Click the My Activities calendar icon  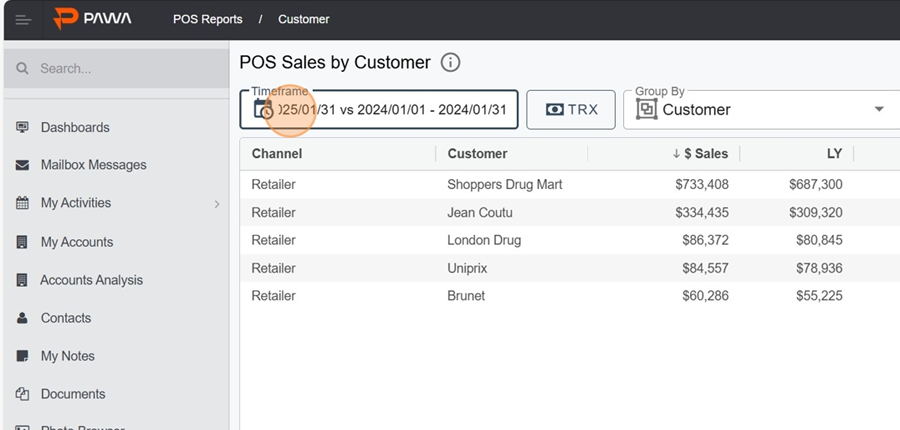[22, 203]
